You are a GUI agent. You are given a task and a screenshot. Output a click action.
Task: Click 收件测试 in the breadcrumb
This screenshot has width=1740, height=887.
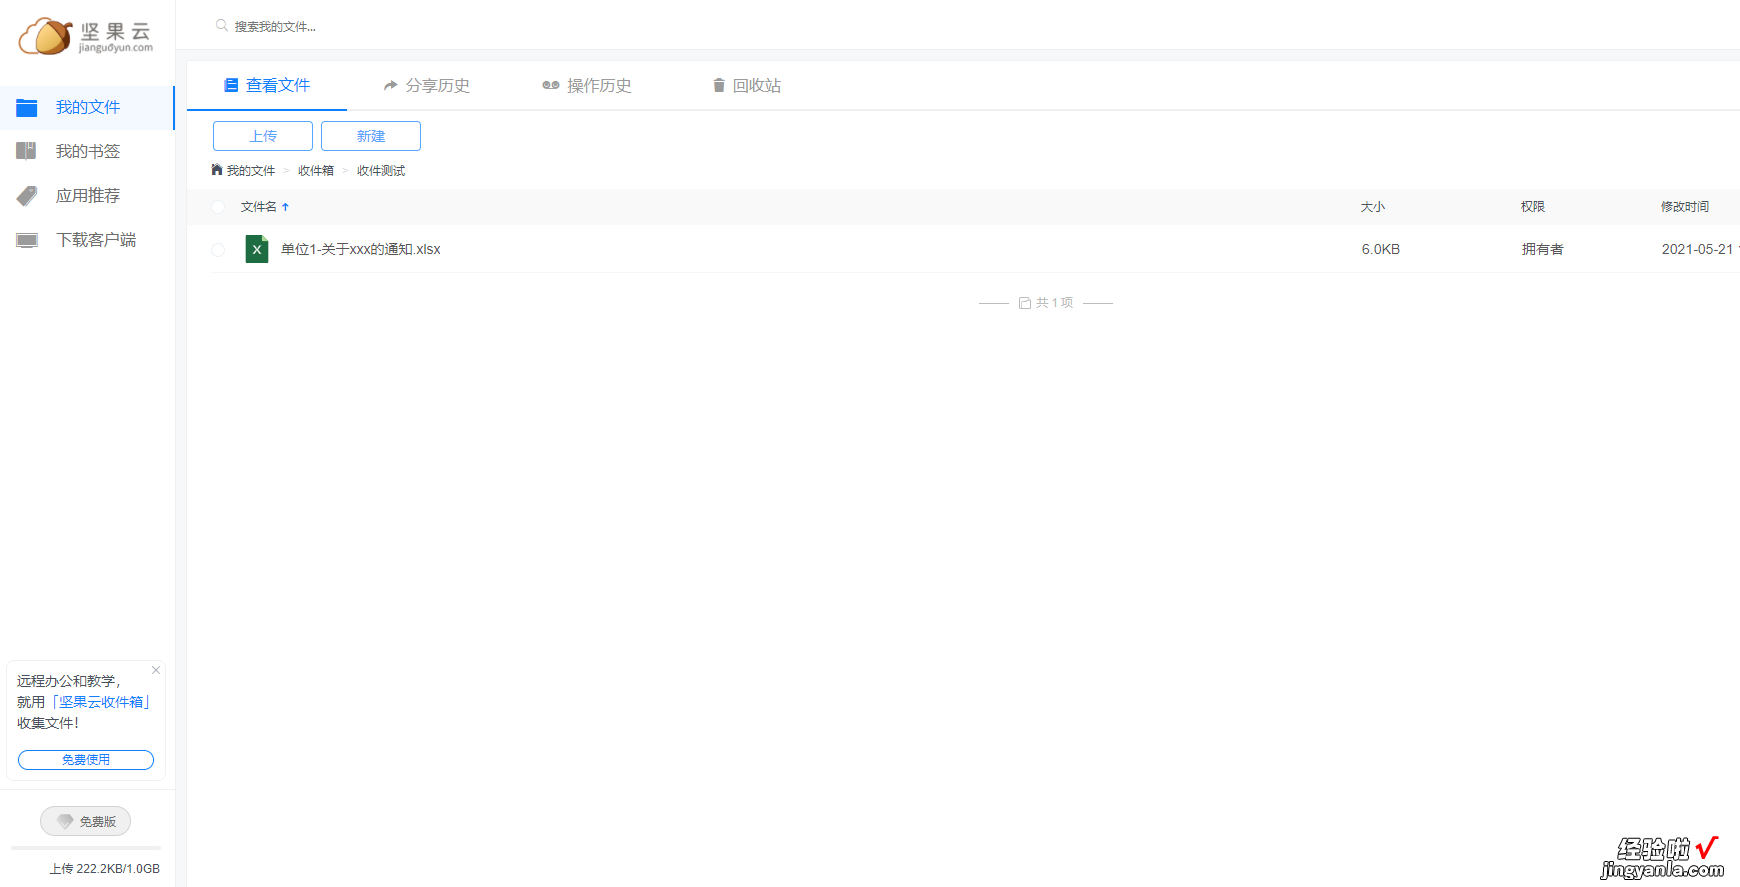pyautogui.click(x=381, y=171)
